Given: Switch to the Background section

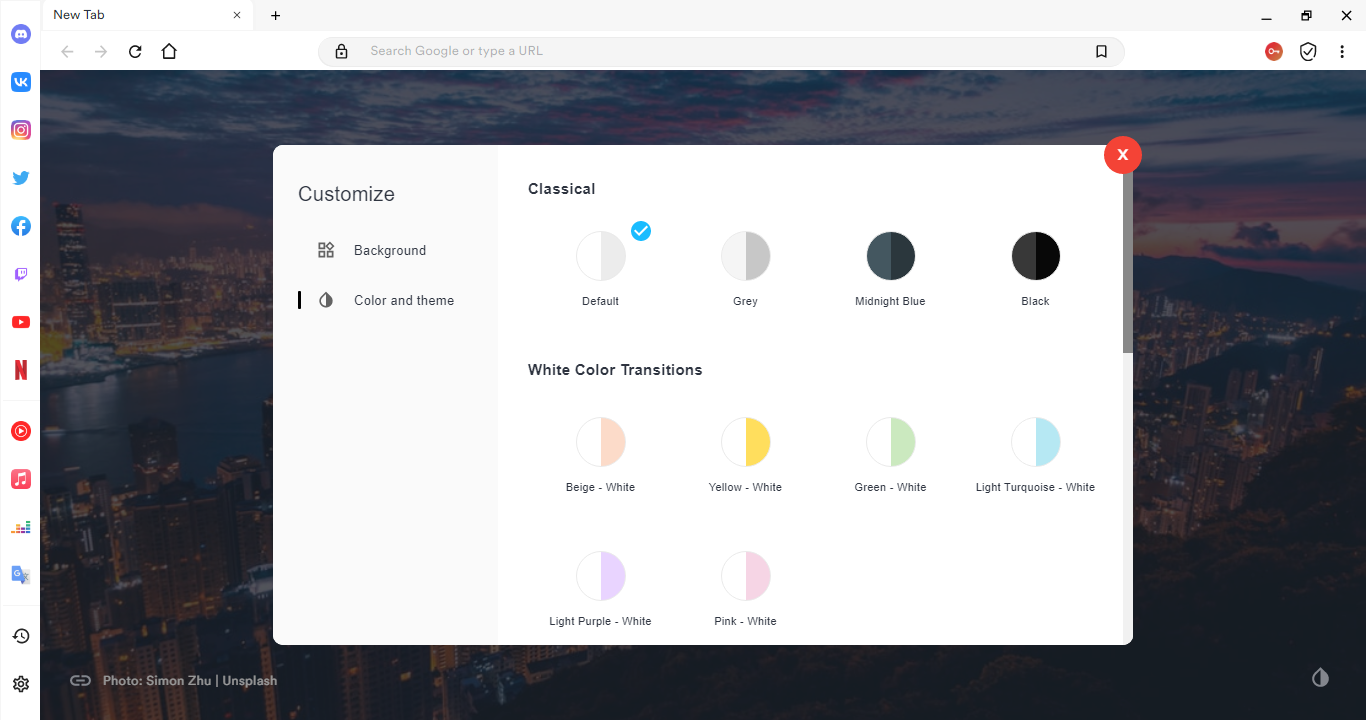Looking at the screenshot, I should [390, 250].
